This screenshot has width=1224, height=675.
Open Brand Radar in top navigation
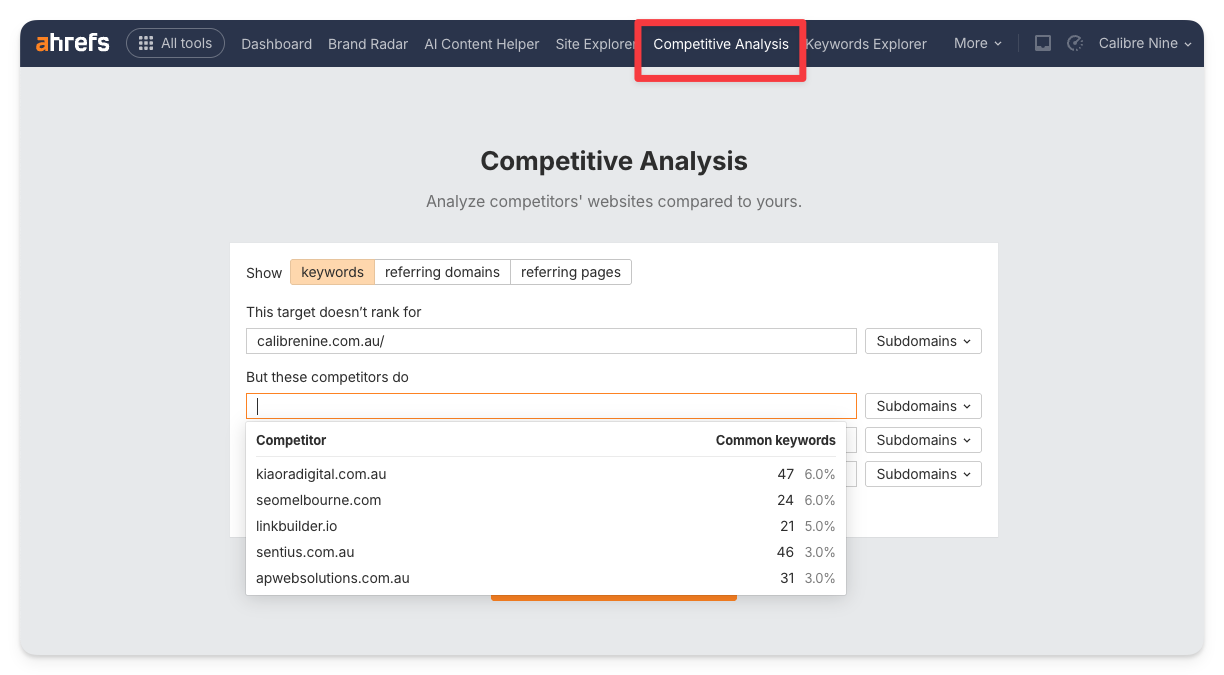(368, 44)
